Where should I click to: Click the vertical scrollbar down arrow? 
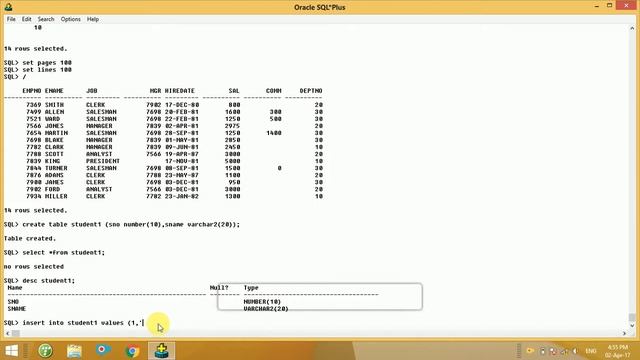click(632, 326)
